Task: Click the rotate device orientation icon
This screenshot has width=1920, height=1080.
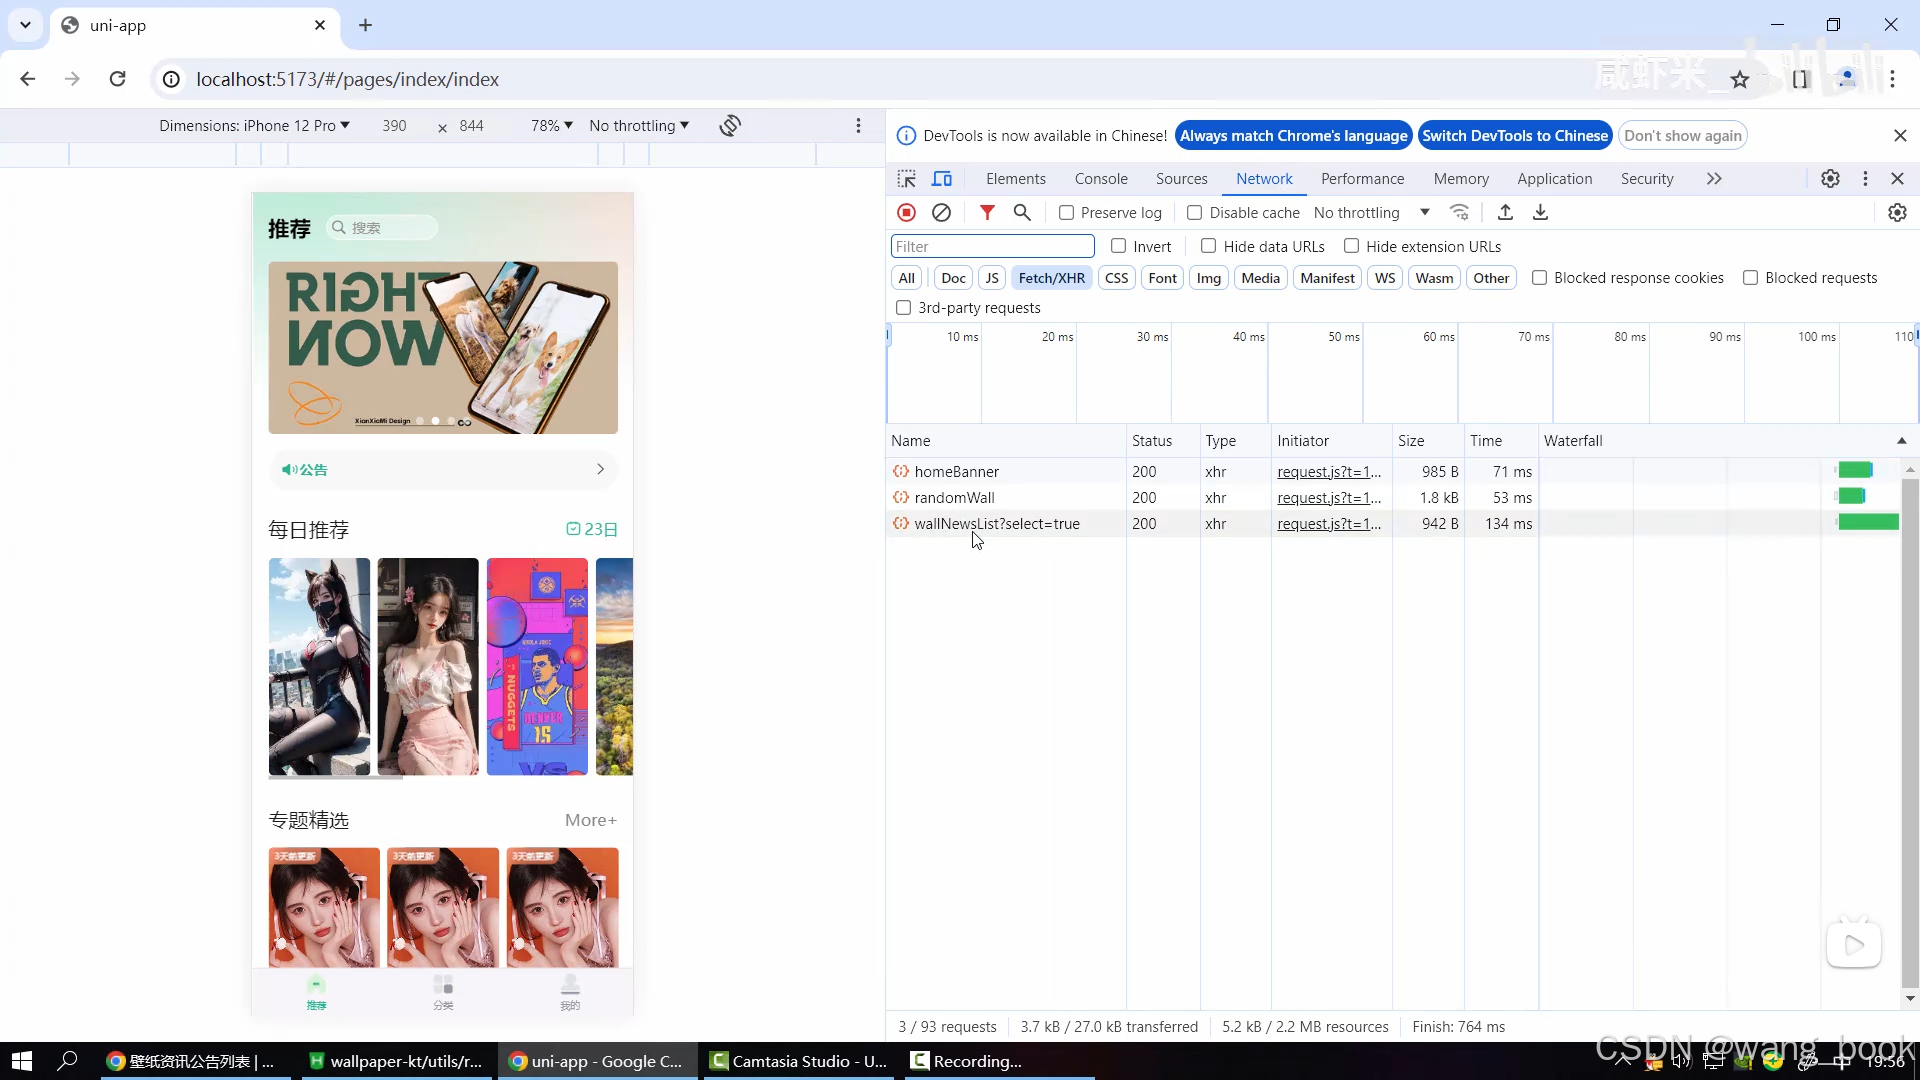Action: coord(730,126)
